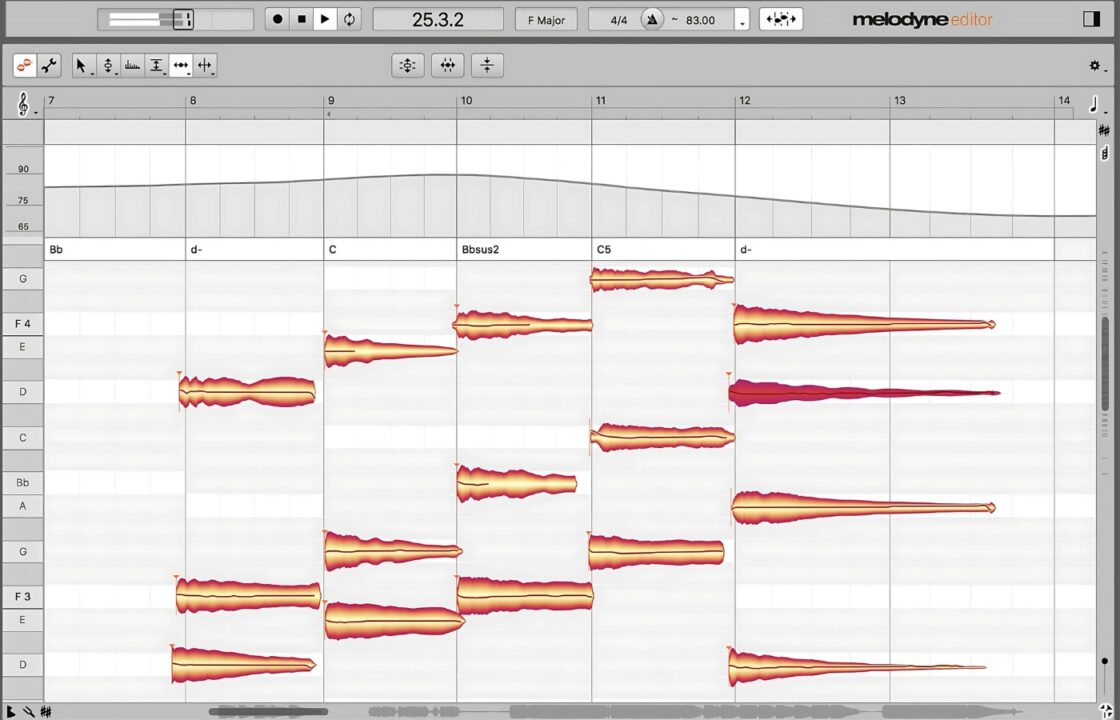Open the treble clef pitch grid menu
This screenshot has height=720, width=1120.
[x=24, y=104]
